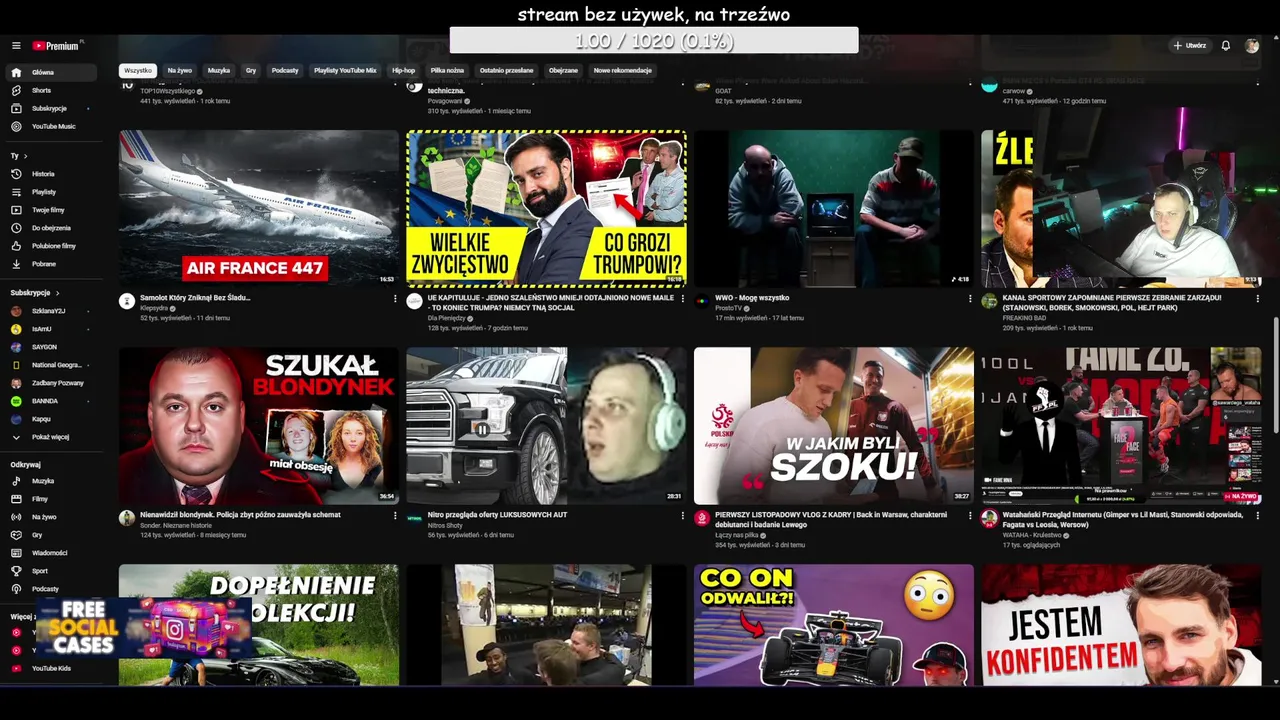Open the IsAmU subscription channel
Image resolution: width=1280 pixels, height=720 pixels.
pos(50,329)
